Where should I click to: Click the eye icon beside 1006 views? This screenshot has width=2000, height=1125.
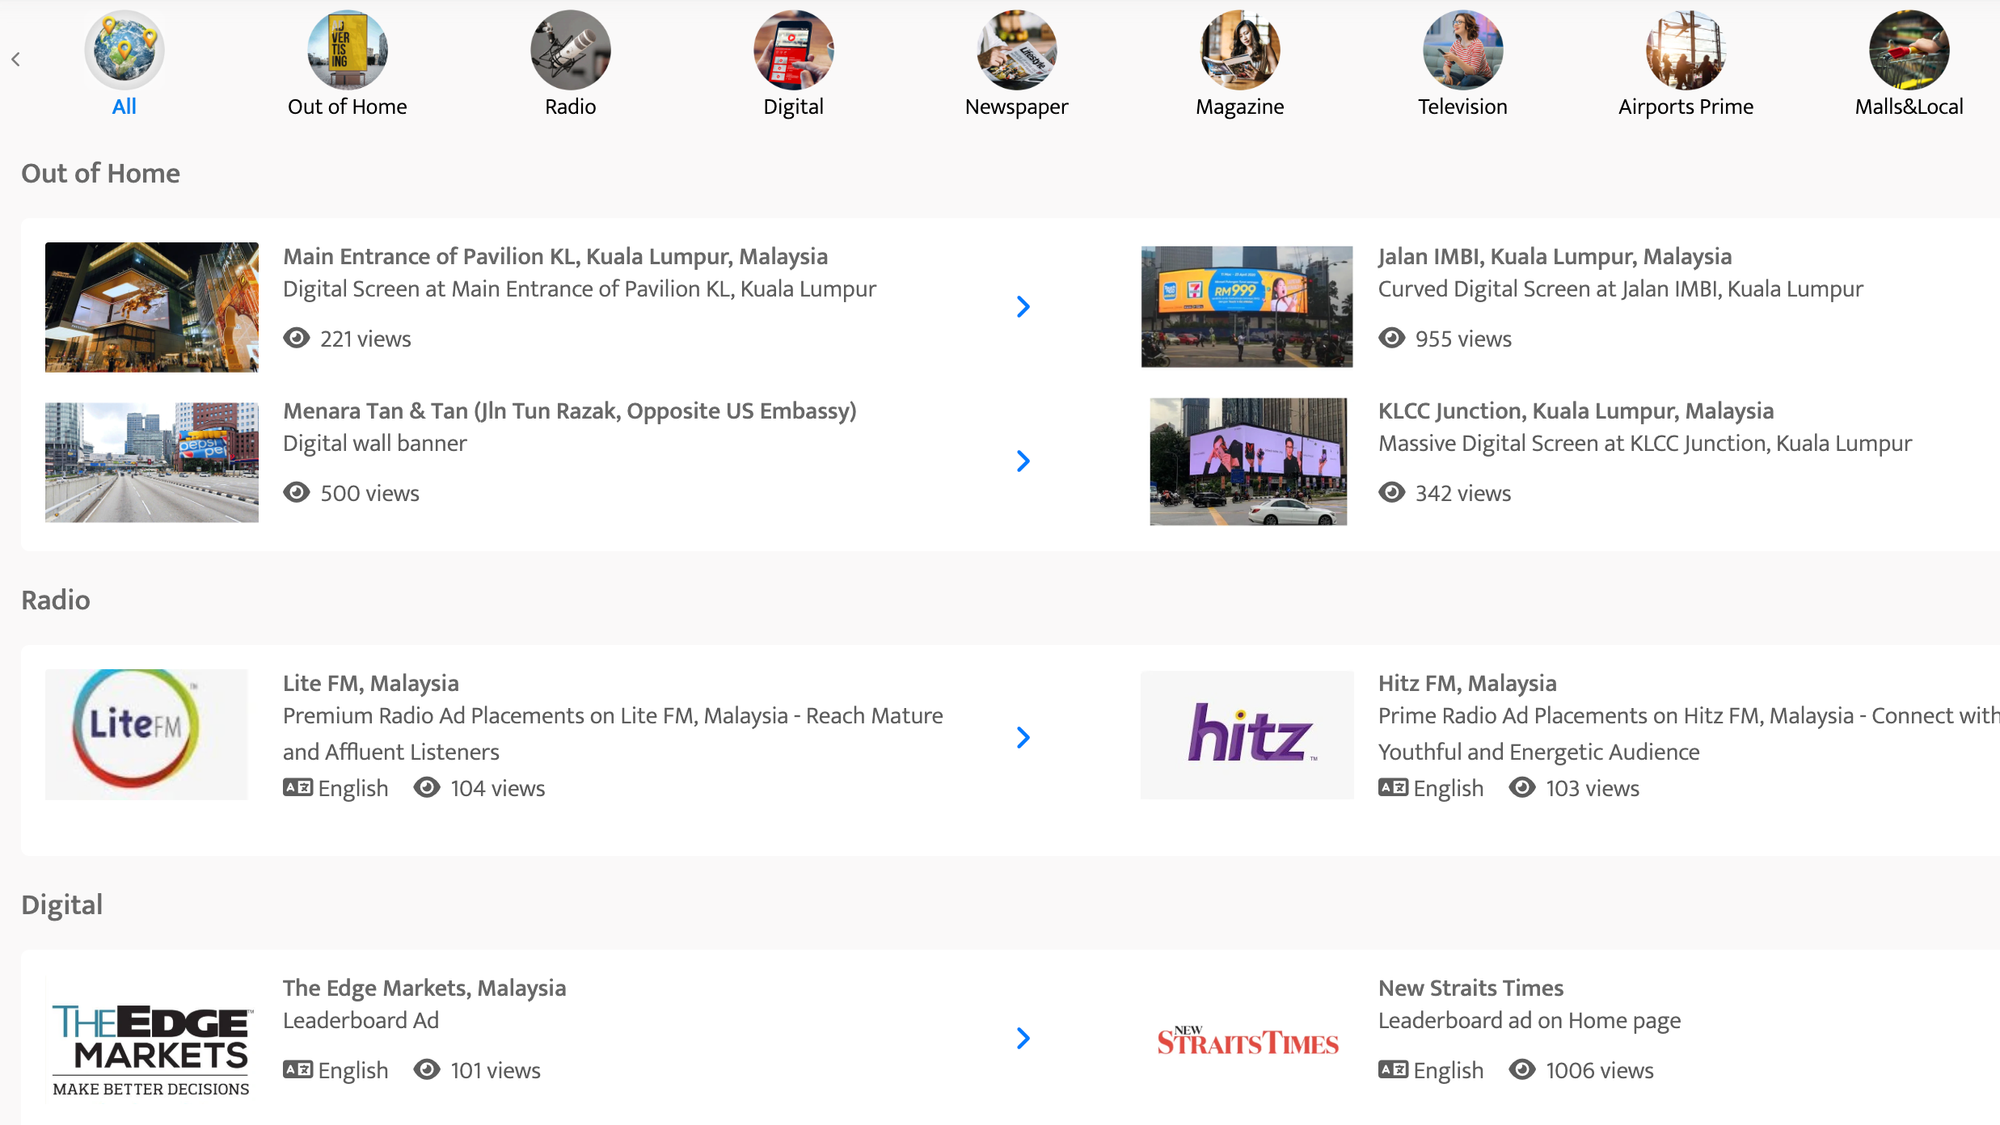click(1522, 1069)
